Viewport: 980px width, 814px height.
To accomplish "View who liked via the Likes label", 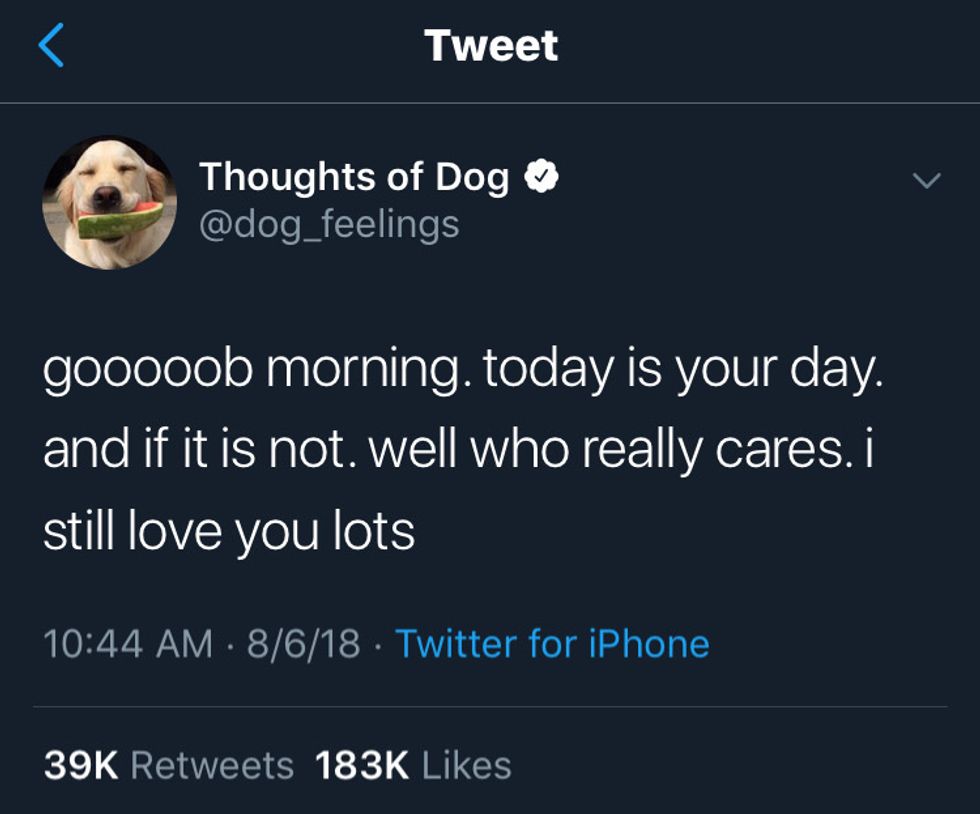I will 466,766.
